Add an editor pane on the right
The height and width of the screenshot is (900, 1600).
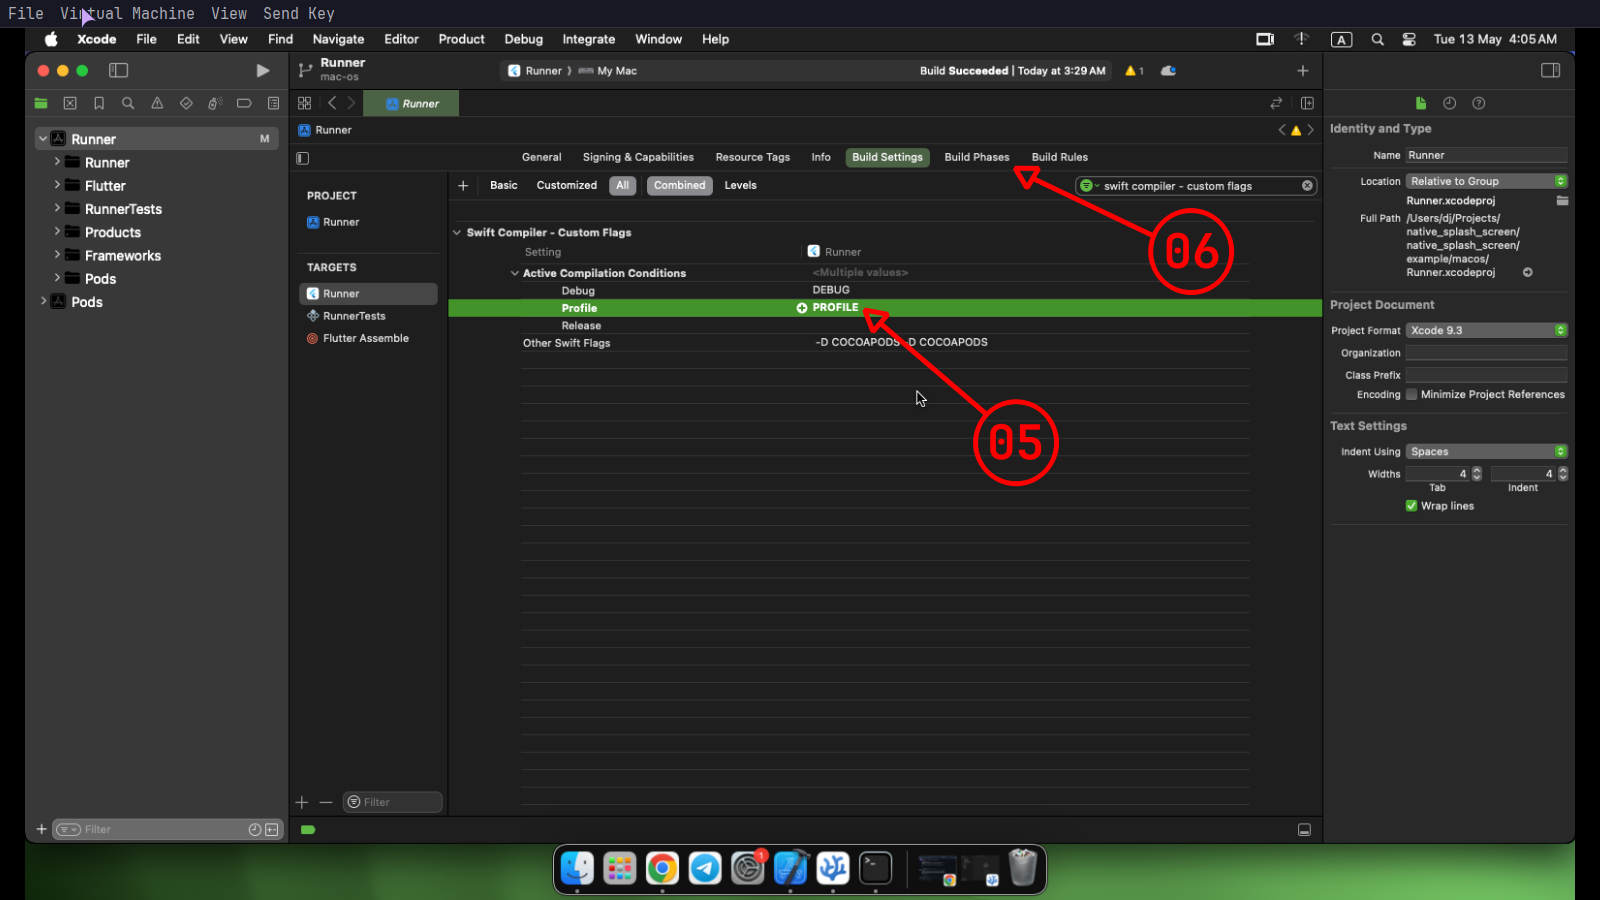click(1307, 103)
